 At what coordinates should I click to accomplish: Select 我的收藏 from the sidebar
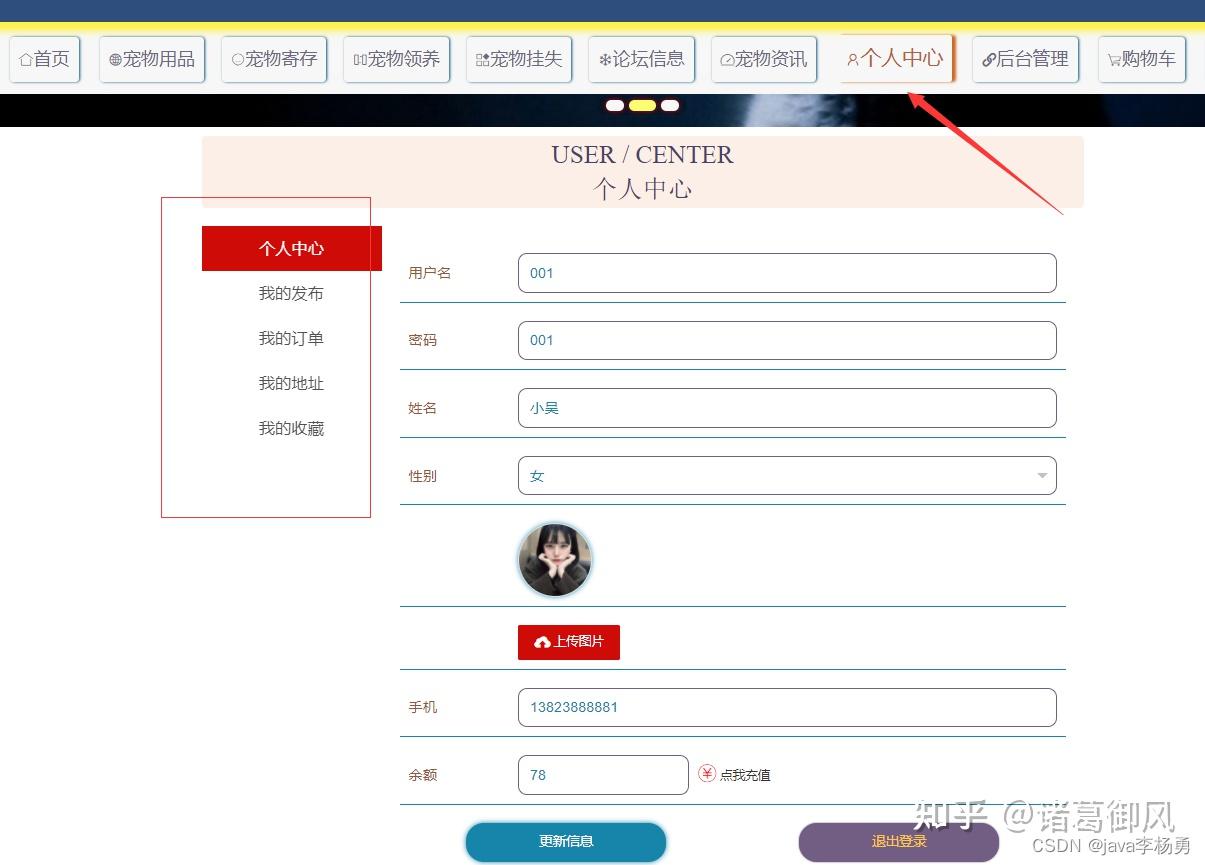(291, 428)
